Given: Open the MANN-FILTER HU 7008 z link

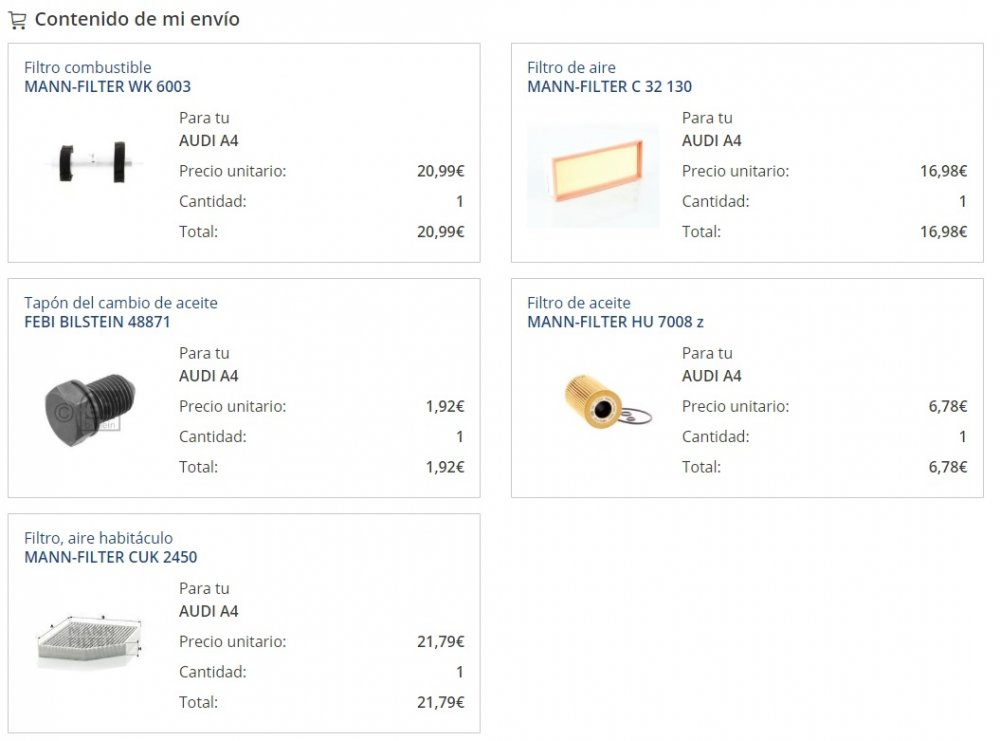Looking at the screenshot, I should point(615,322).
